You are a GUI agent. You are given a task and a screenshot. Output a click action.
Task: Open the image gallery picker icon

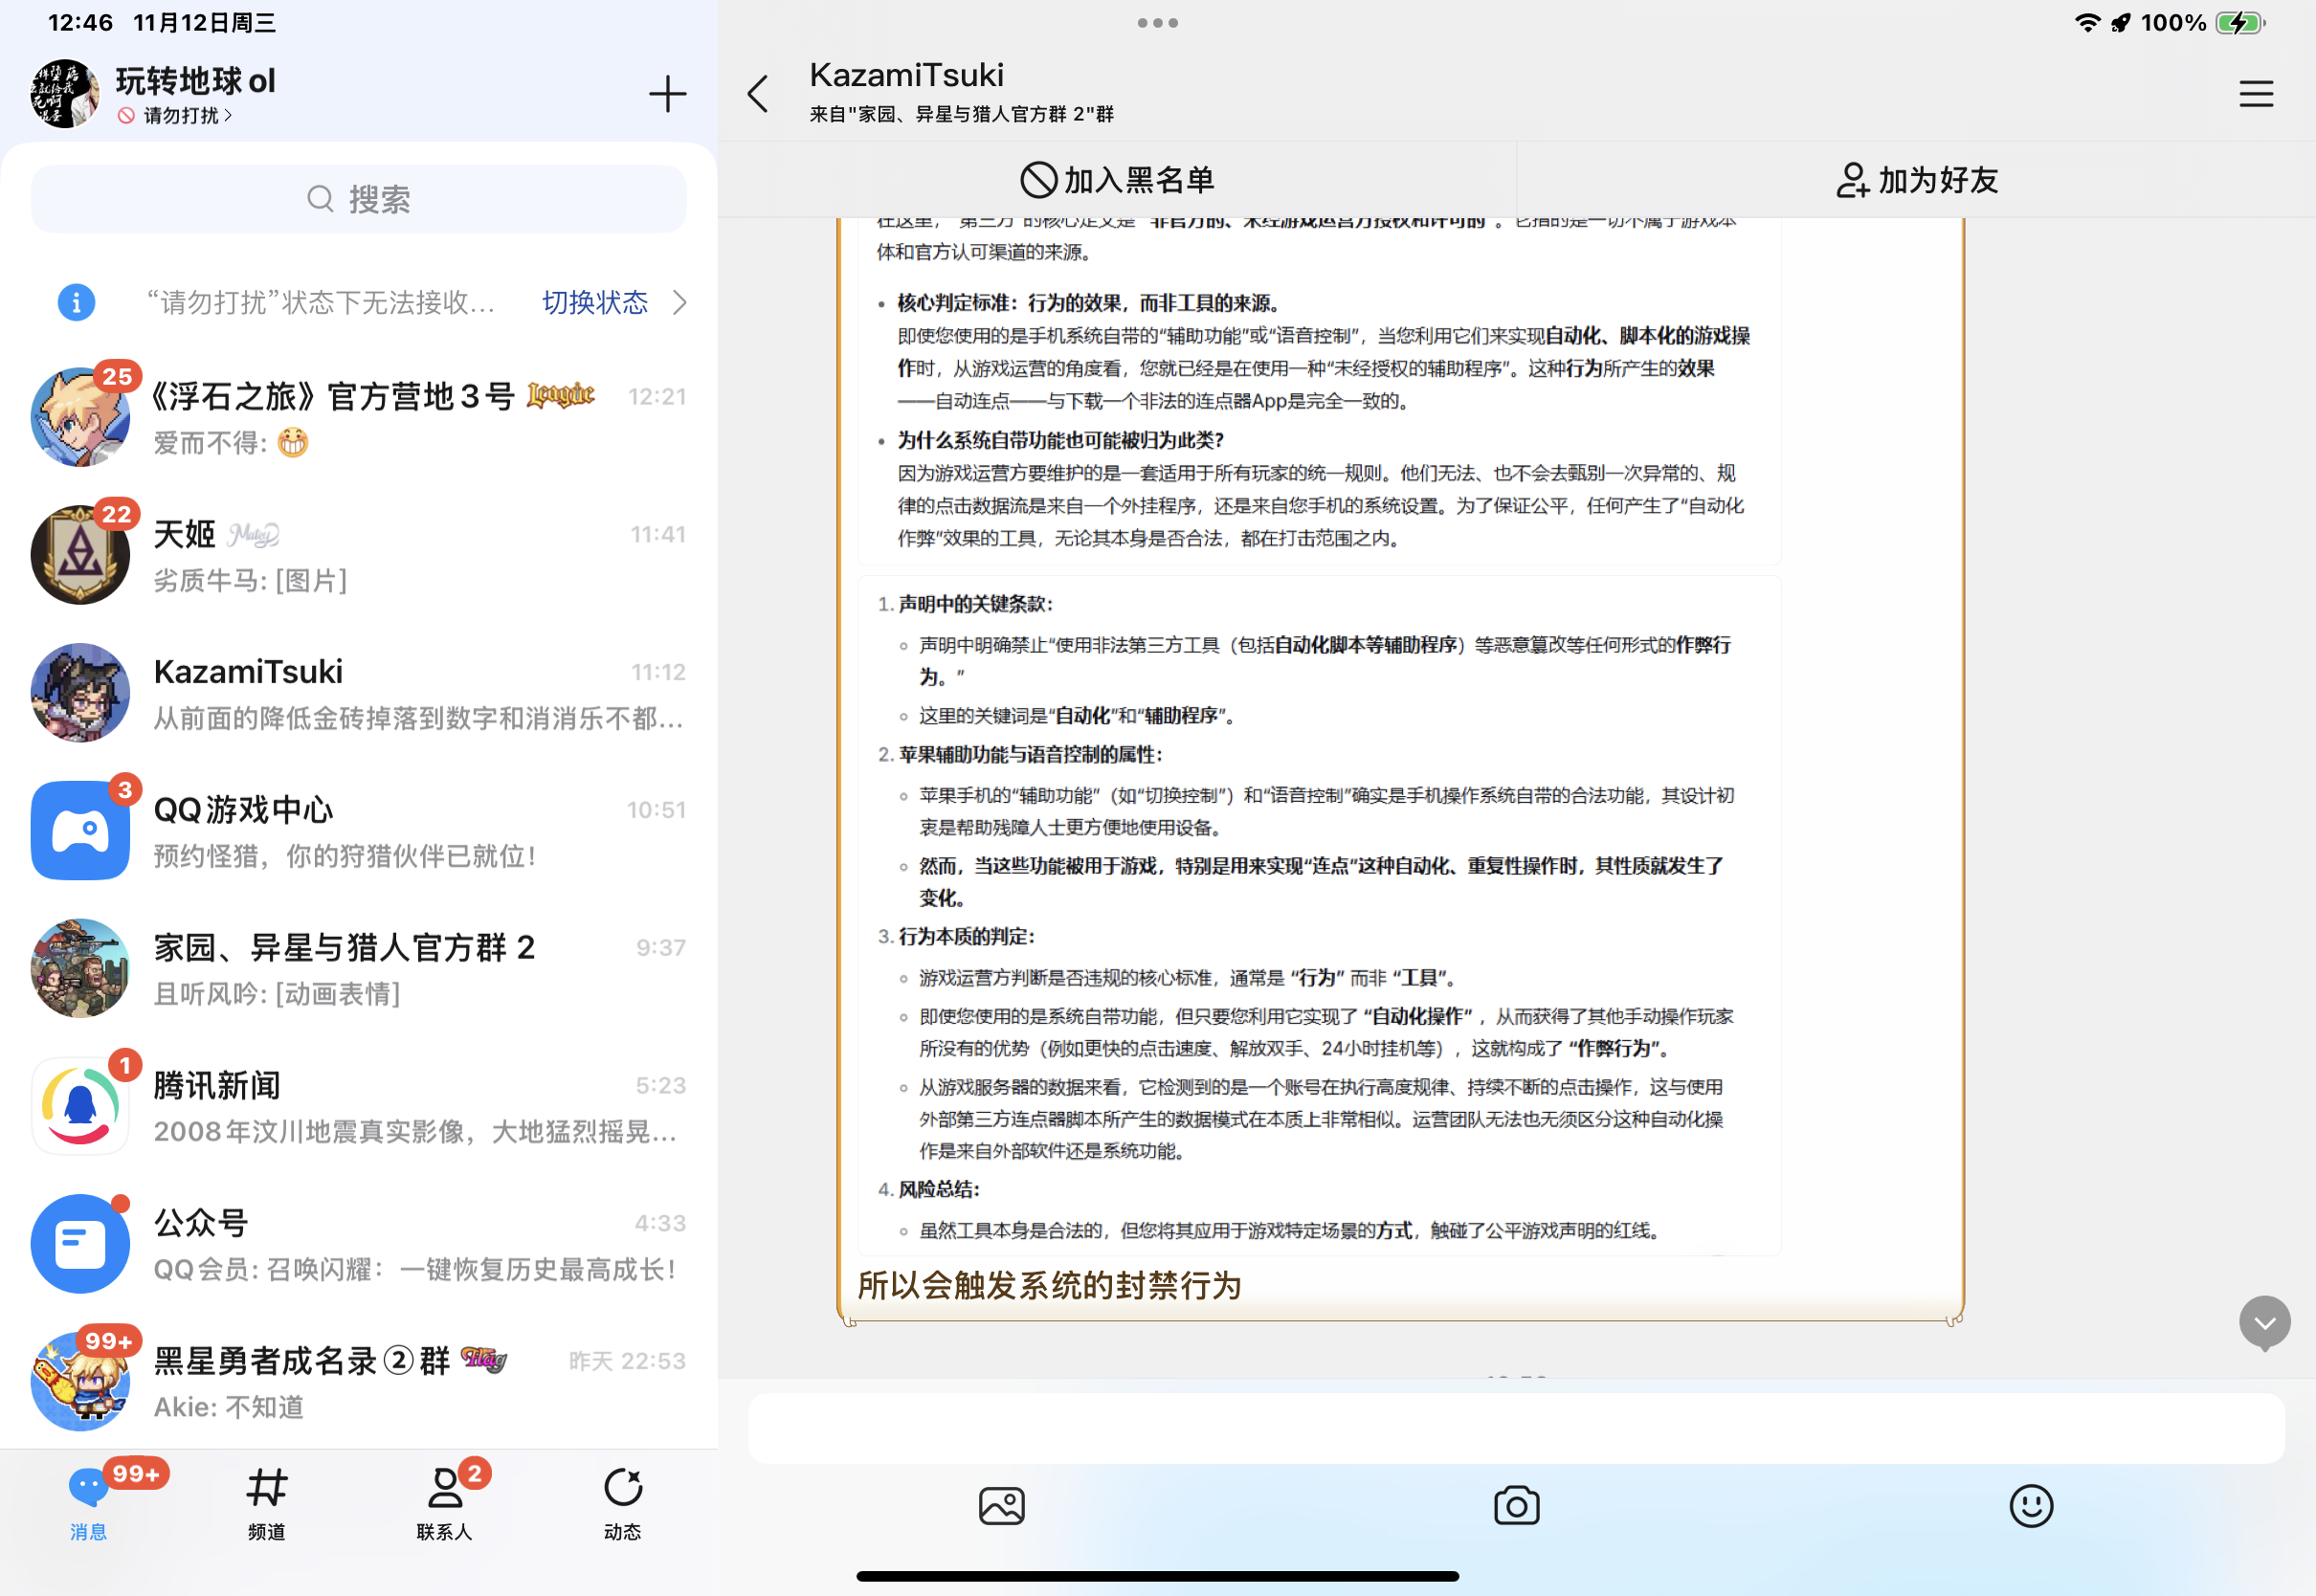coord(1001,1505)
